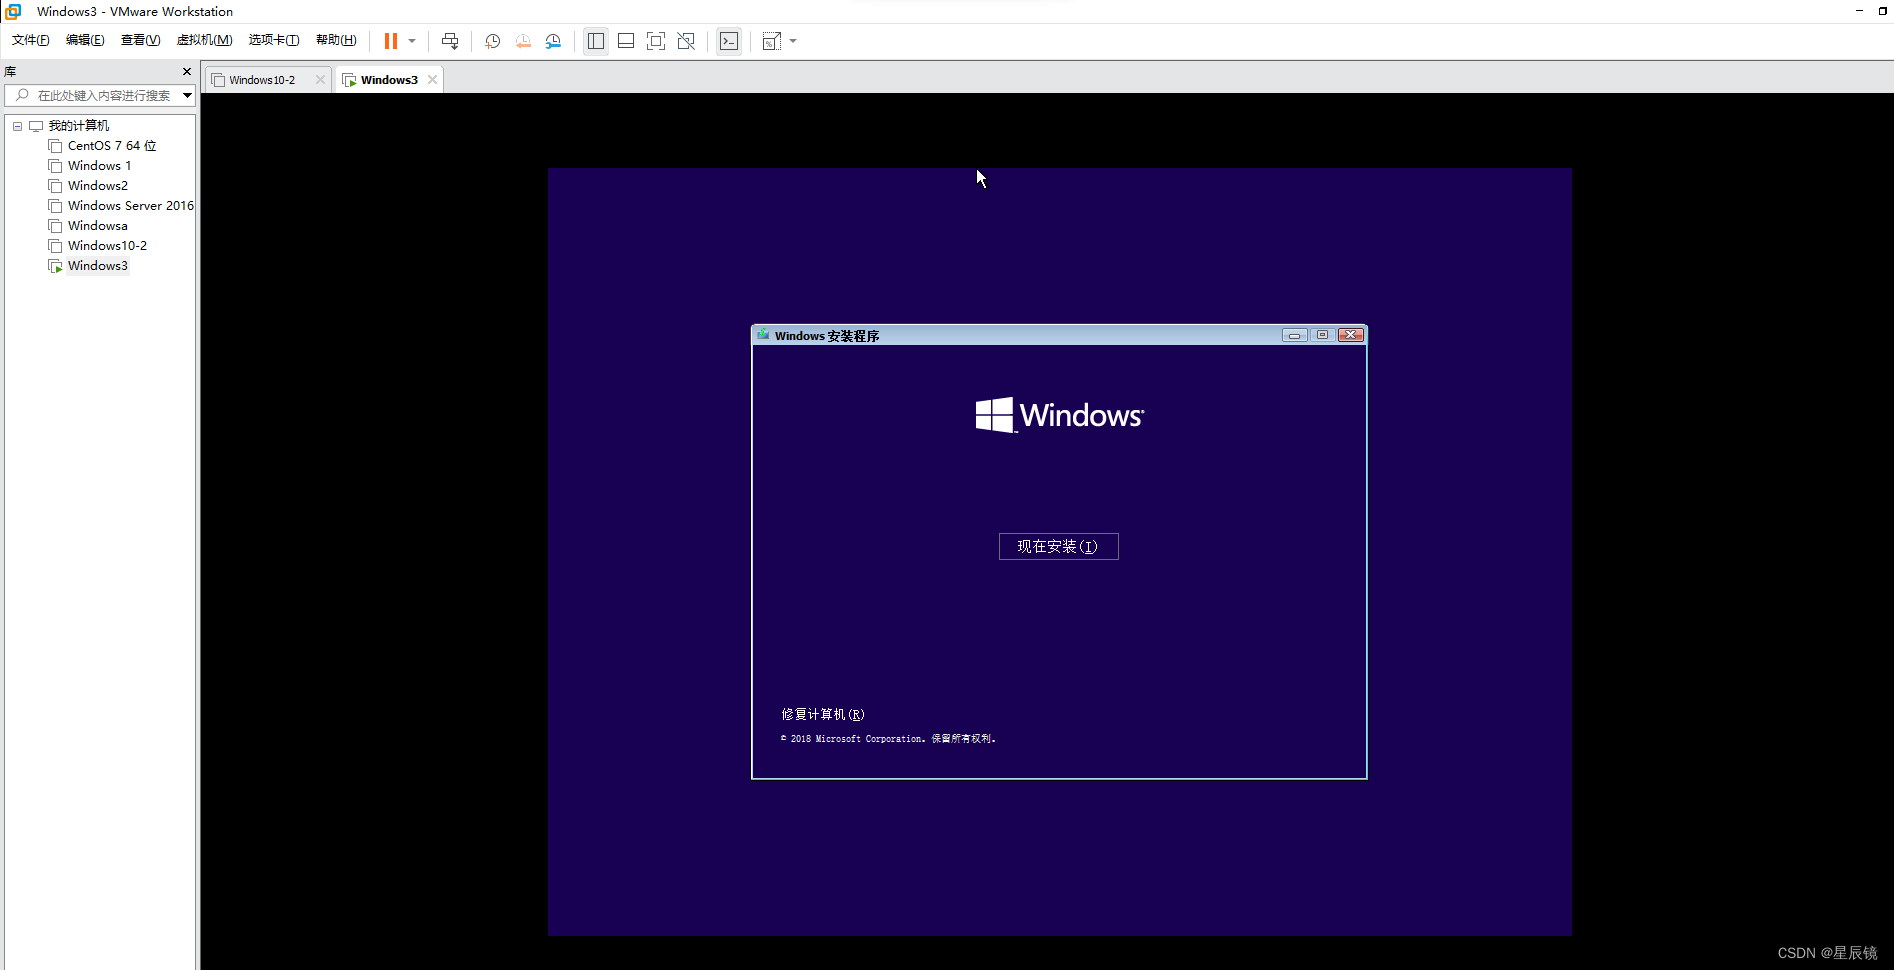1894x970 pixels.
Task: Send Ctrl+Alt+Del to the virtual machine
Action: (450, 41)
